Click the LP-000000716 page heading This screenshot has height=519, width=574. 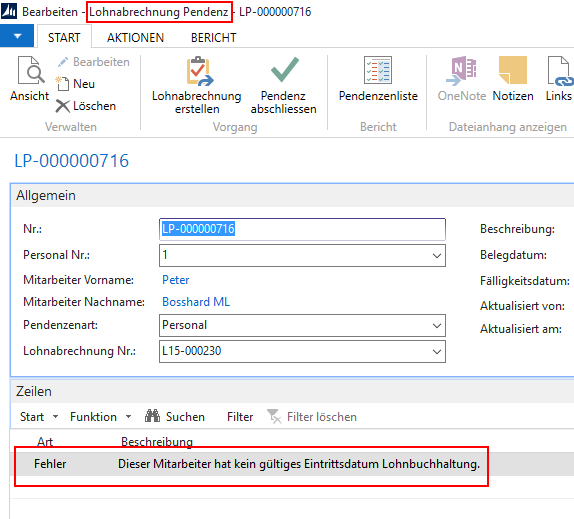click(x=71, y=161)
